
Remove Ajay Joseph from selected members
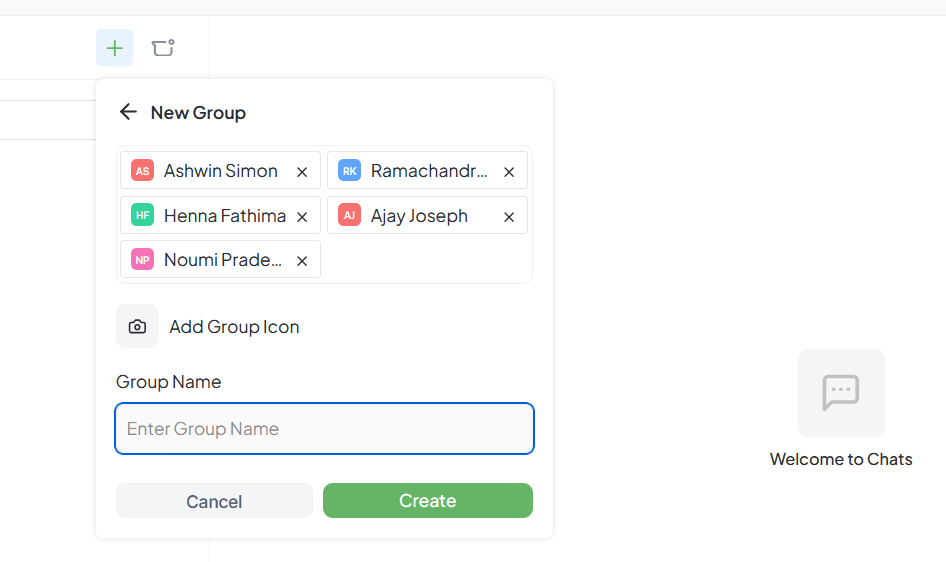509,217
